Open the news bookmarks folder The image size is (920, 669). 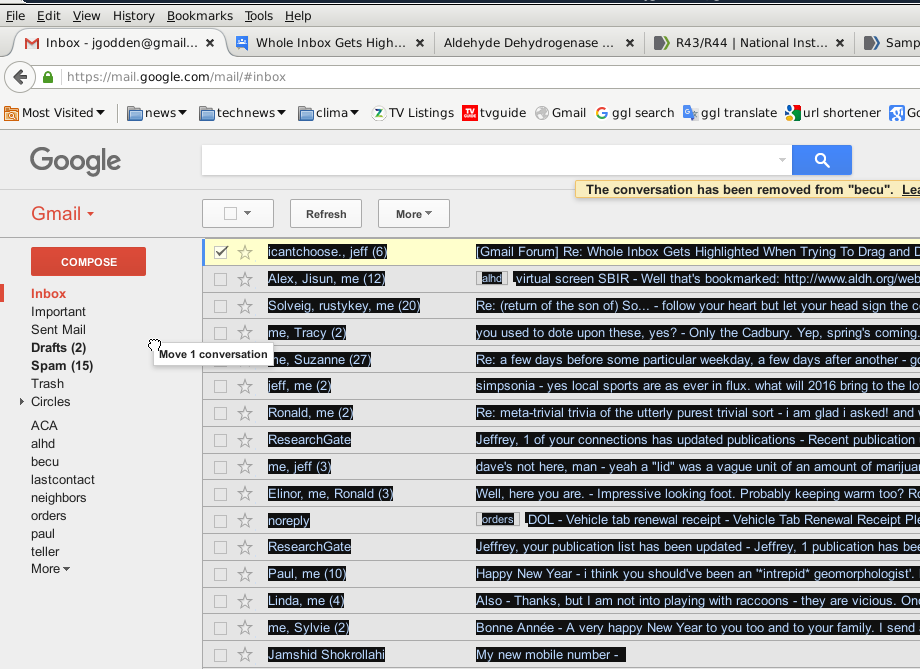coord(157,113)
